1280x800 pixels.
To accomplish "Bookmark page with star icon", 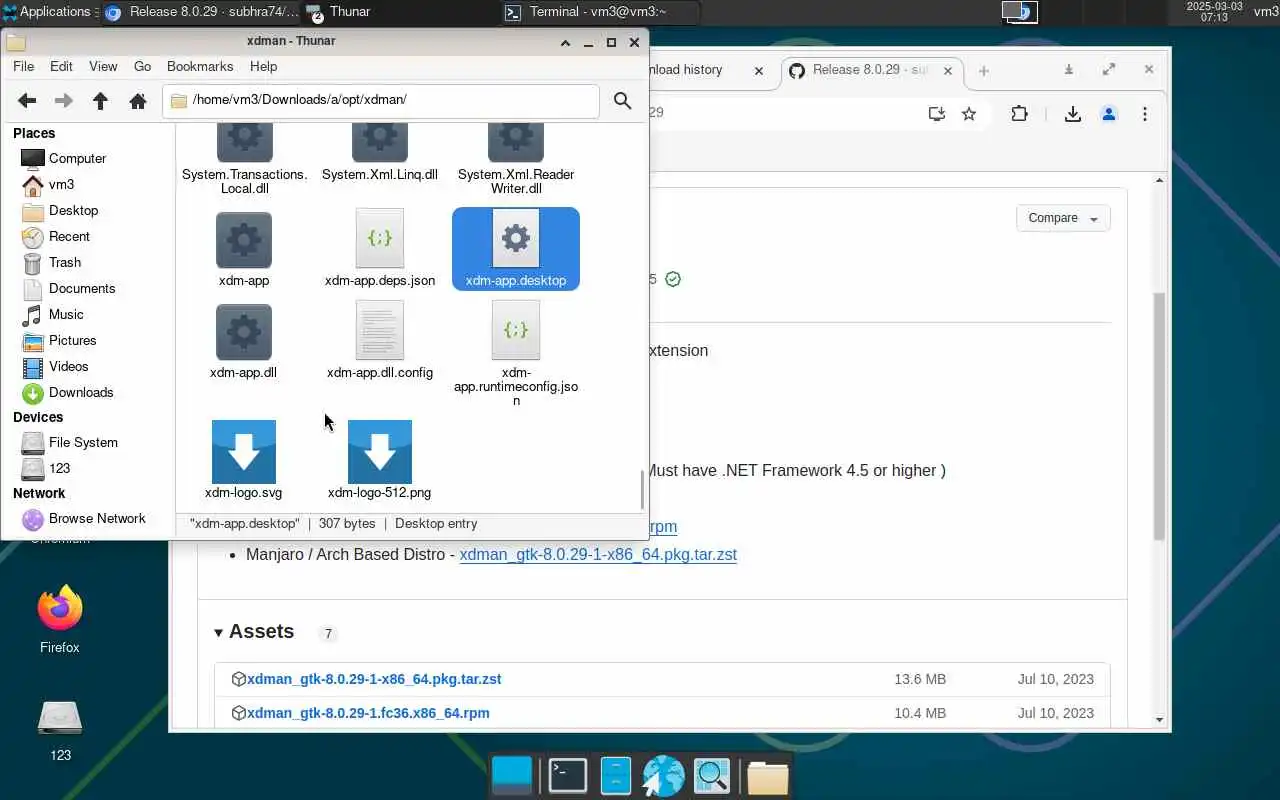I will click(969, 114).
